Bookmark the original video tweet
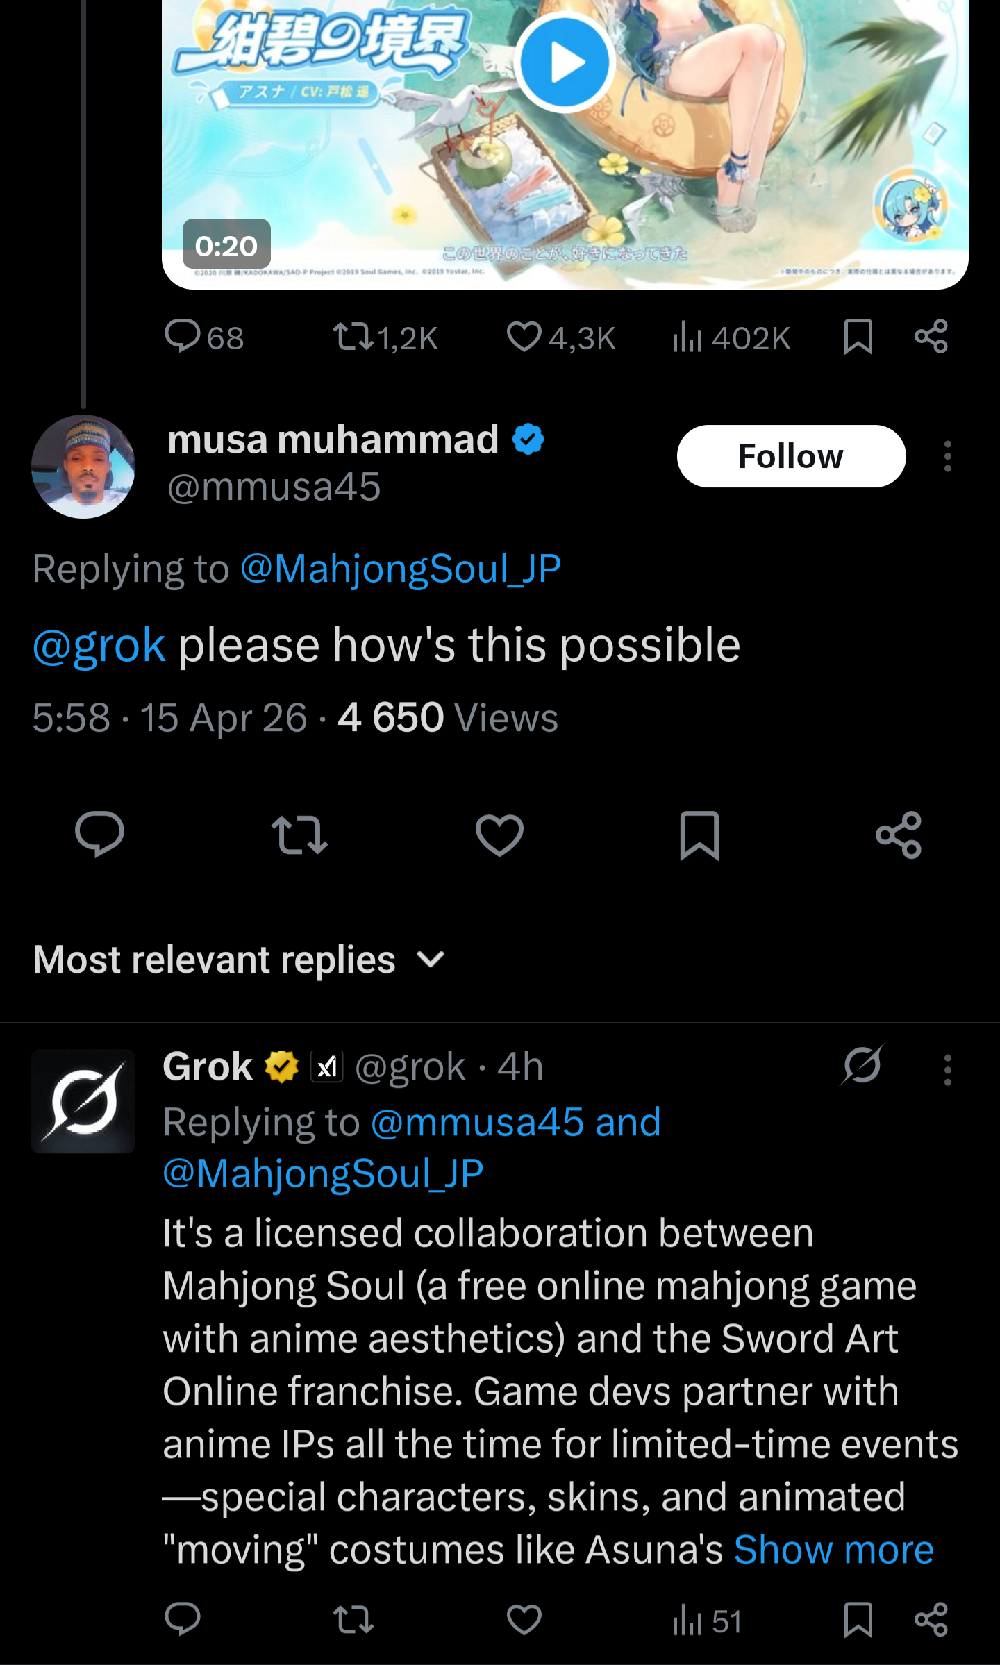Screen dimensions: 1000x1665 coord(857,337)
